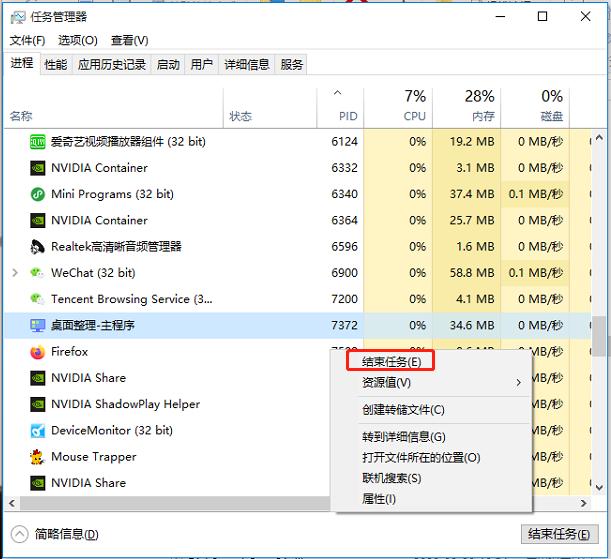Select the DeviceMonitor (32 bit) process name

coord(112,430)
